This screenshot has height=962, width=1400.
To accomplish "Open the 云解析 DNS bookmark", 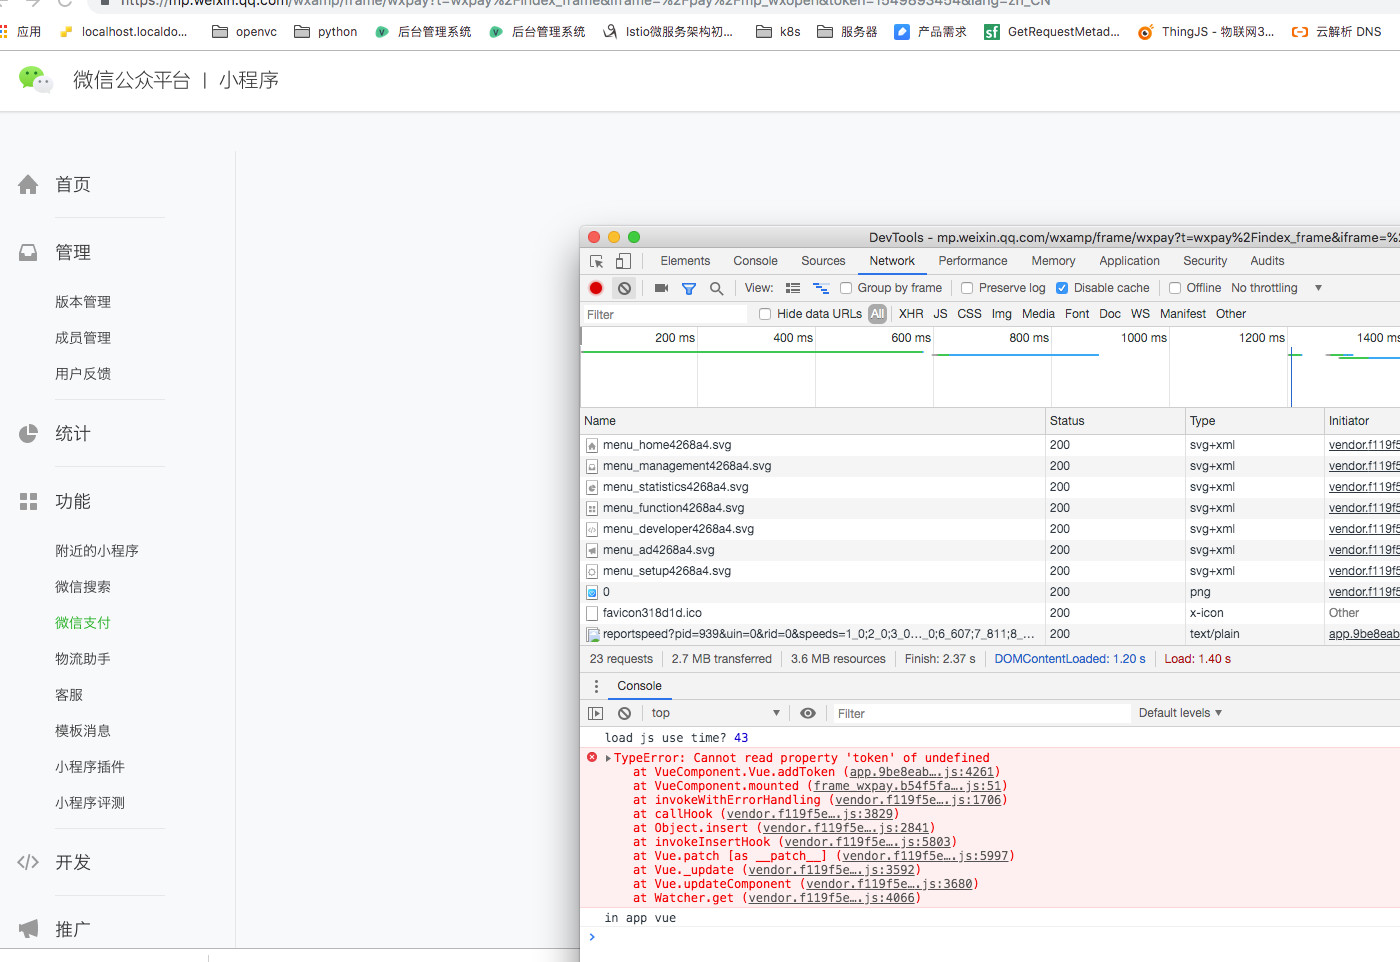I will tap(1337, 32).
